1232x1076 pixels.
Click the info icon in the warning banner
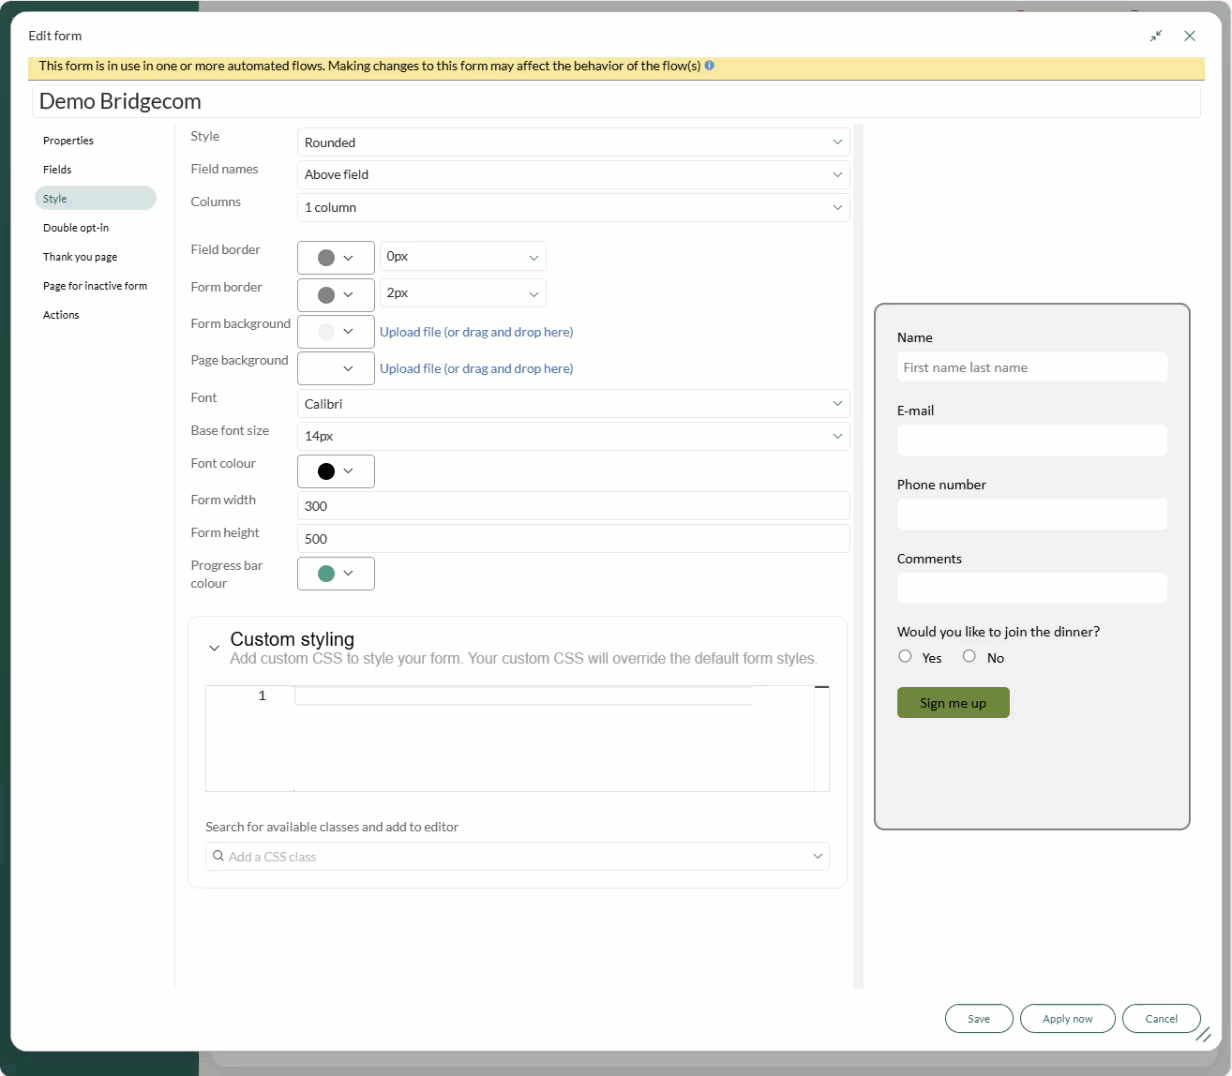click(709, 66)
